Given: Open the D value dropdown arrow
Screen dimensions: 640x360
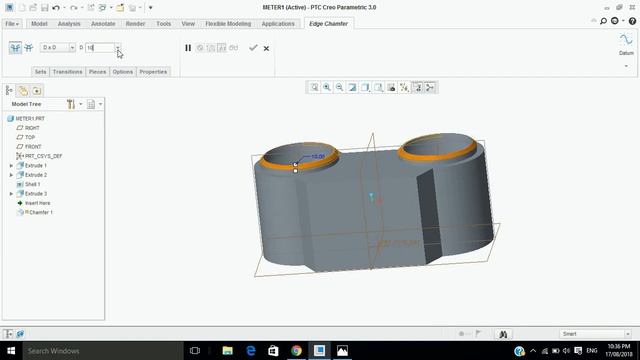Looking at the screenshot, I should click(x=118, y=48).
